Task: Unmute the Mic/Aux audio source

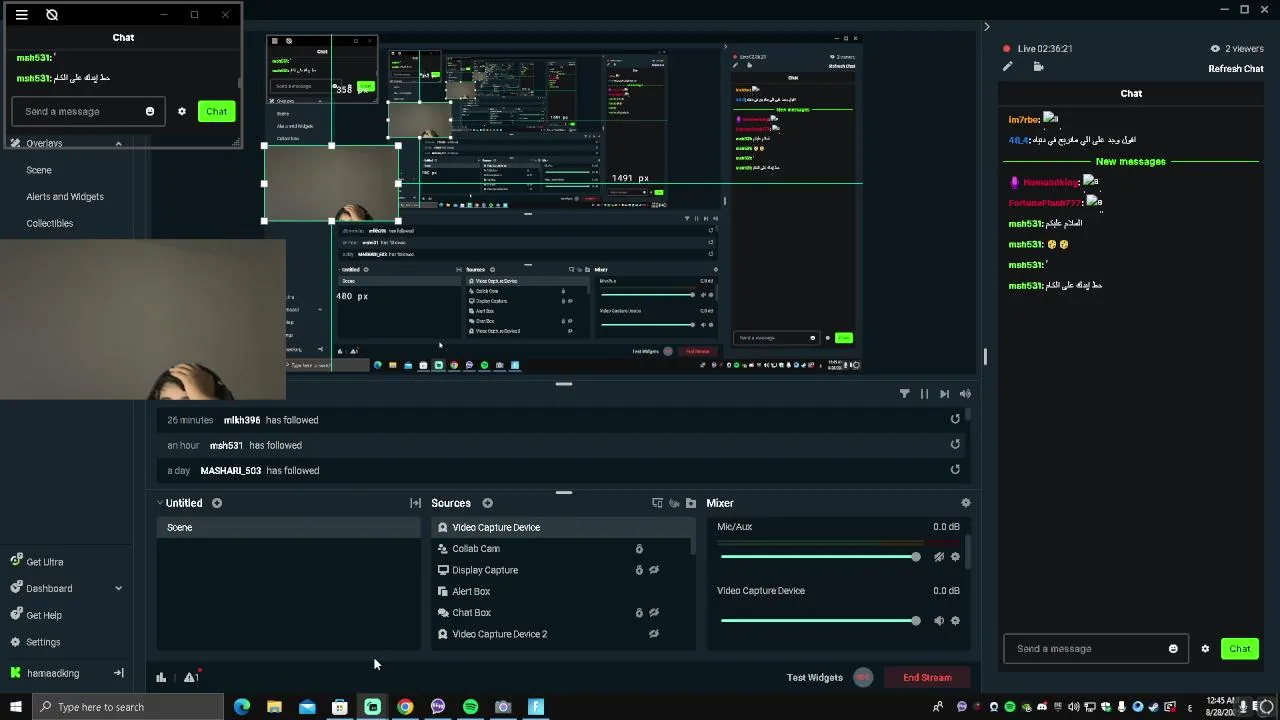Action: click(938, 557)
